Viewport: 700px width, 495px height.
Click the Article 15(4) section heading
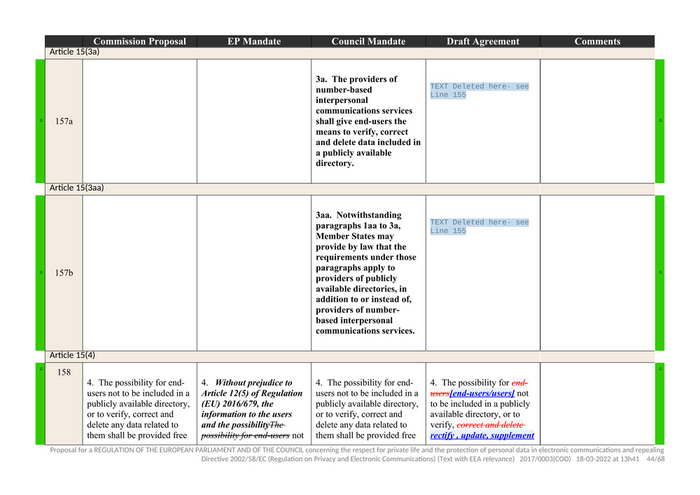[73, 355]
